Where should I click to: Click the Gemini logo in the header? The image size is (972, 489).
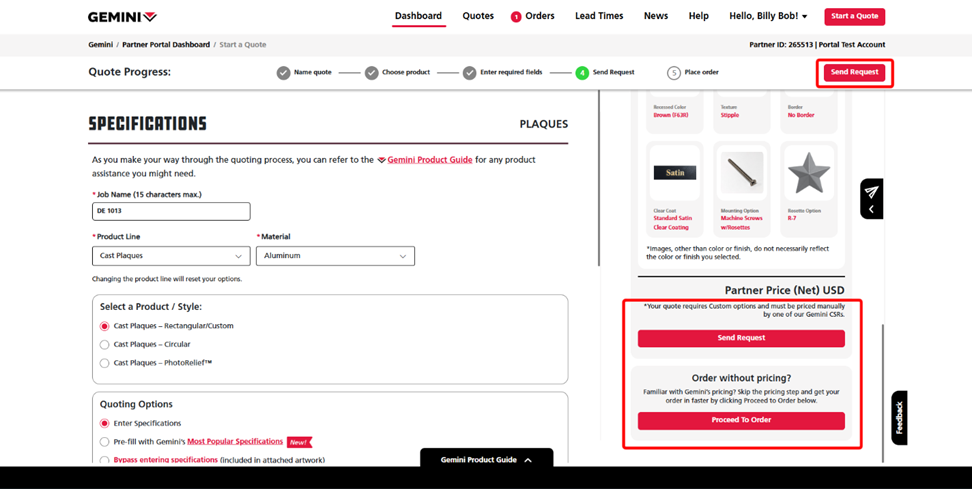[122, 17]
